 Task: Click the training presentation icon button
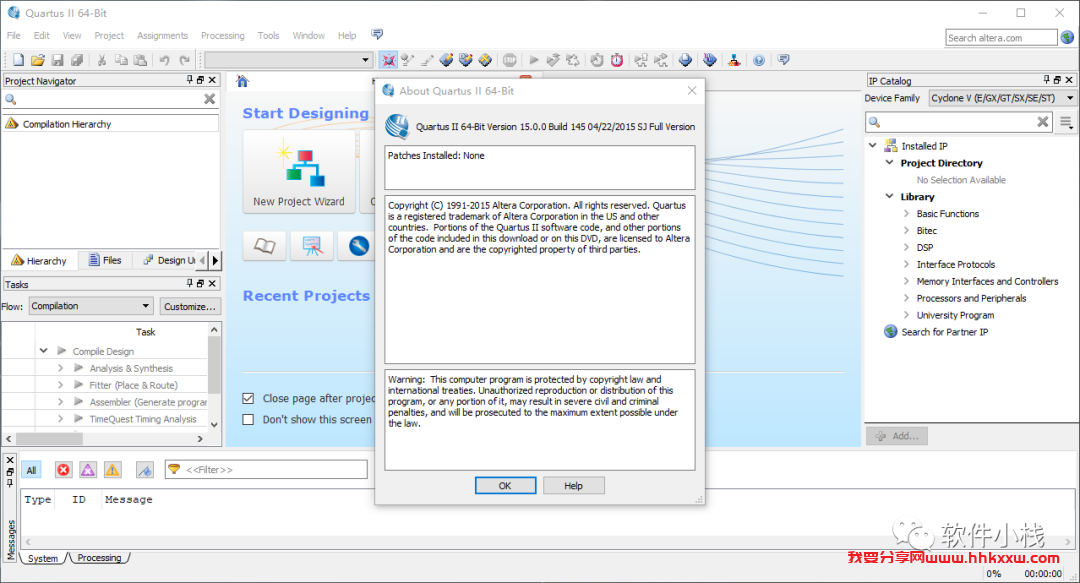pyautogui.click(x=312, y=246)
